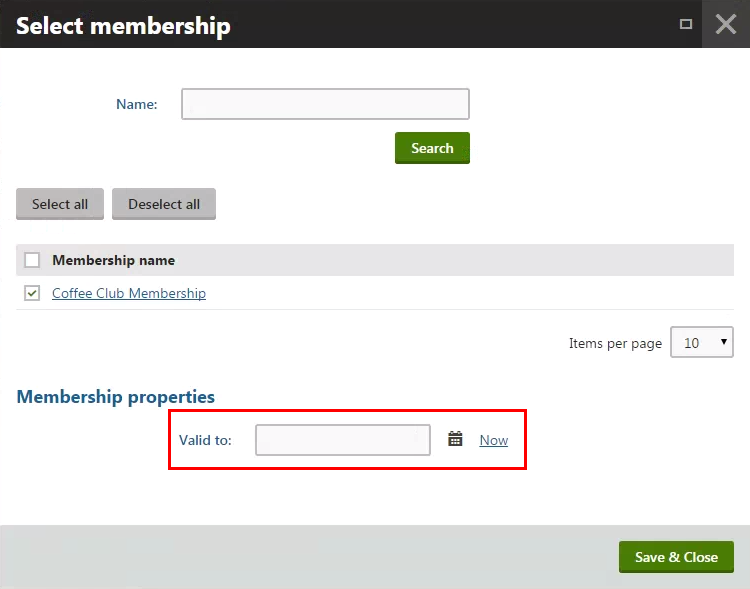
Task: Maximize the Select membership dialog
Action: pyautogui.click(x=686, y=24)
